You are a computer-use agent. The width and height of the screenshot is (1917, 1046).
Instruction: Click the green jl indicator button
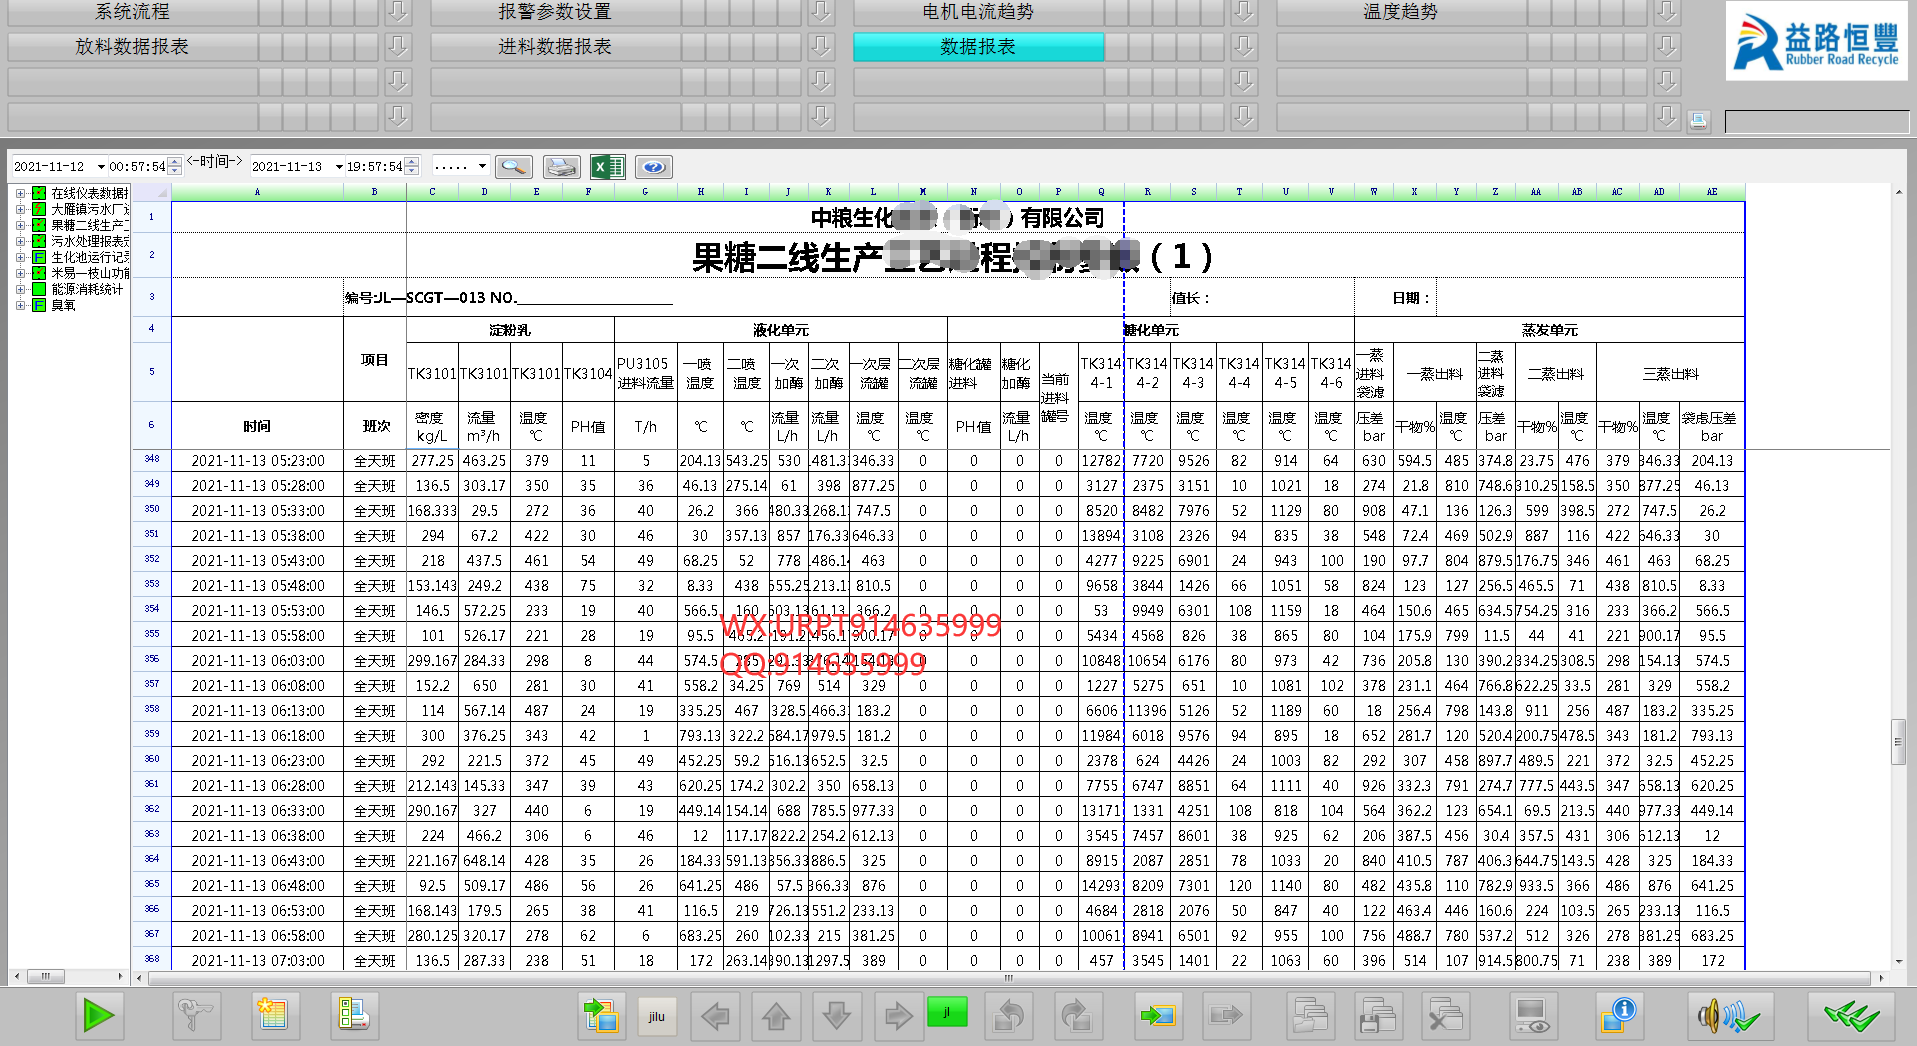click(946, 1012)
